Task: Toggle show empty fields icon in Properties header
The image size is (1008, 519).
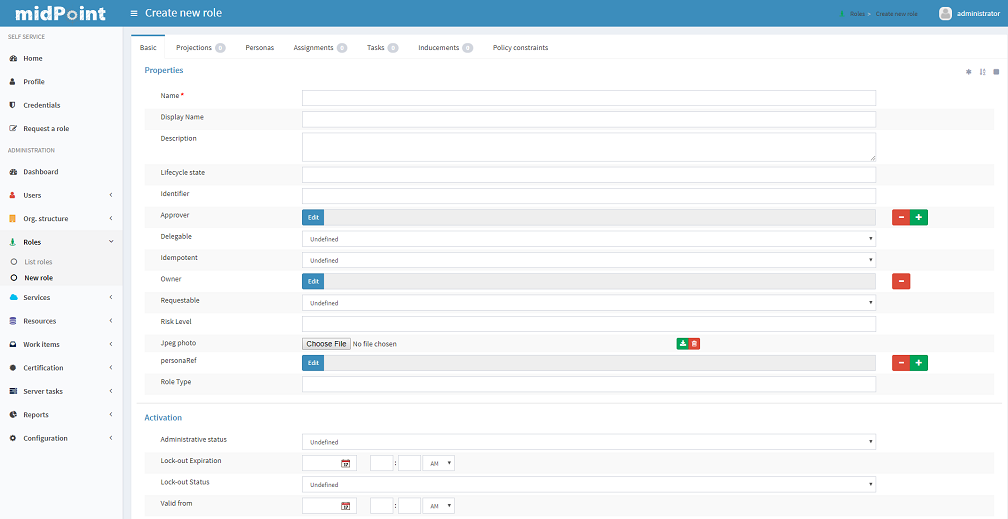Action: click(996, 72)
